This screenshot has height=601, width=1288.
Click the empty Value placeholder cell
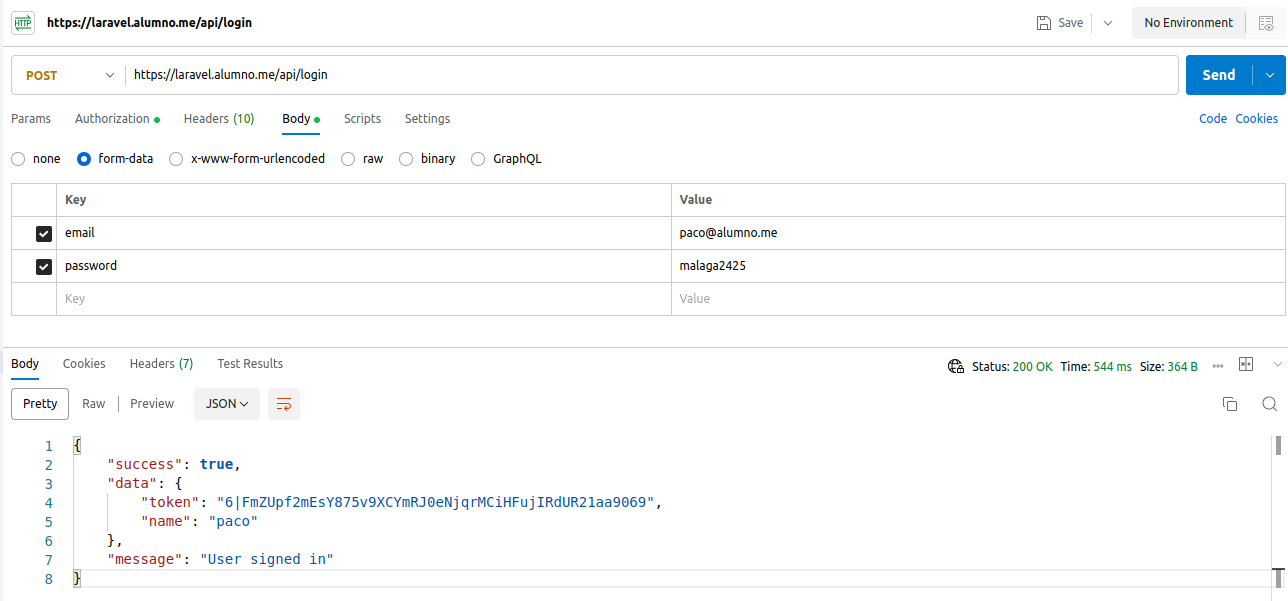coord(978,299)
